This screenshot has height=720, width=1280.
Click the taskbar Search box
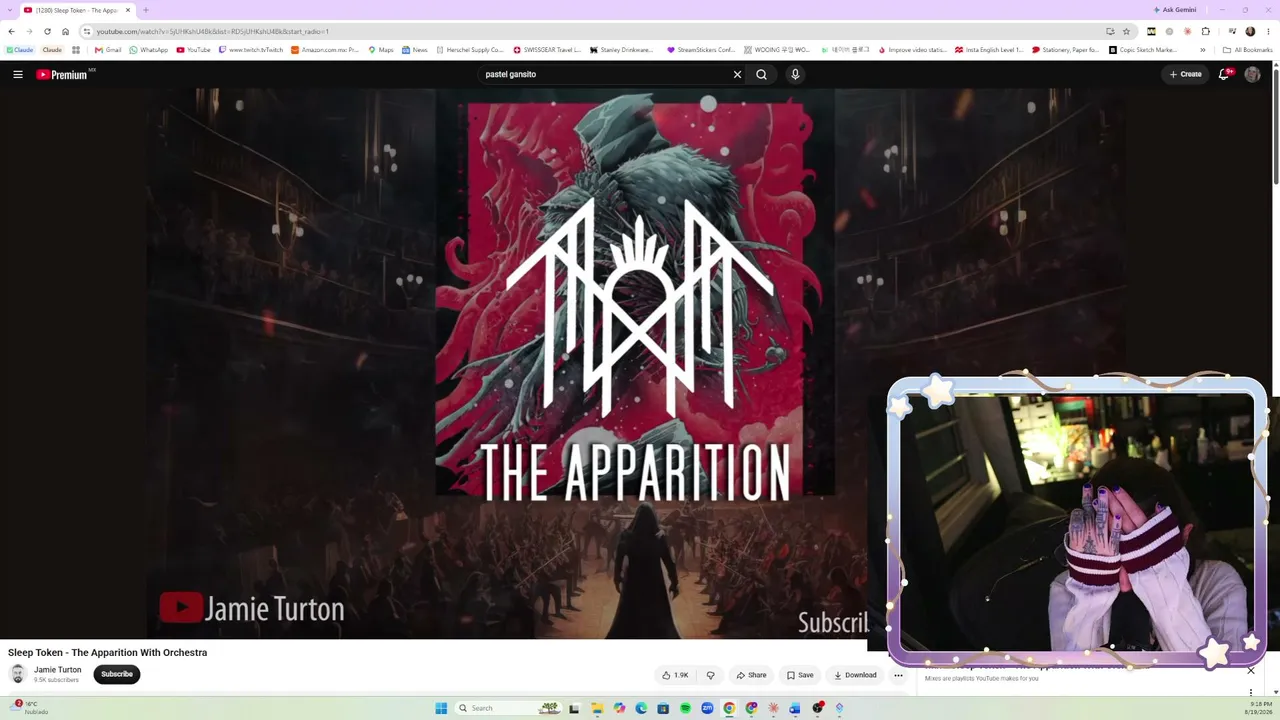(508, 708)
